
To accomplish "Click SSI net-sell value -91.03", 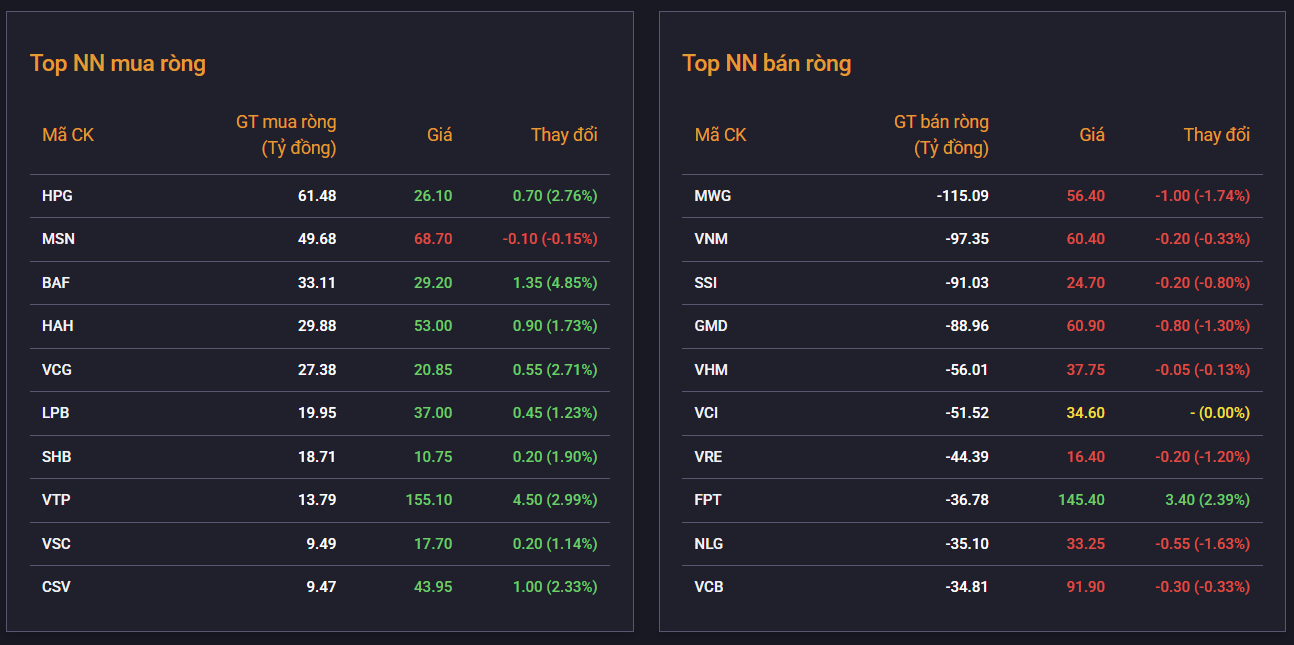I will click(x=967, y=283).
